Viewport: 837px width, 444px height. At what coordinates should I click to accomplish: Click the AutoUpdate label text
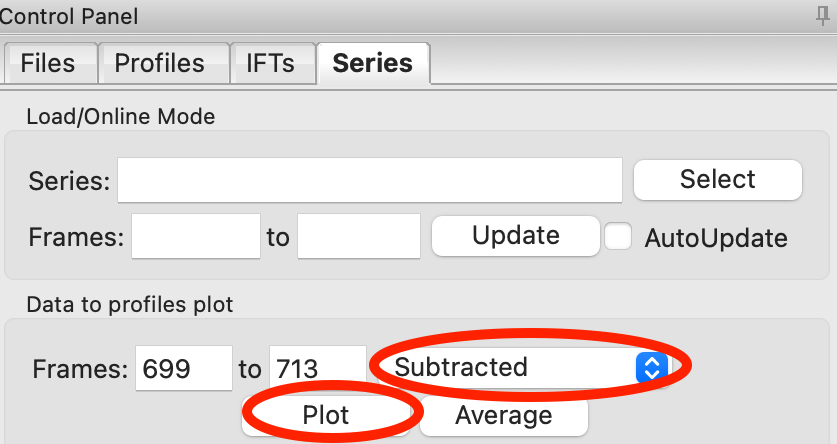click(716, 238)
